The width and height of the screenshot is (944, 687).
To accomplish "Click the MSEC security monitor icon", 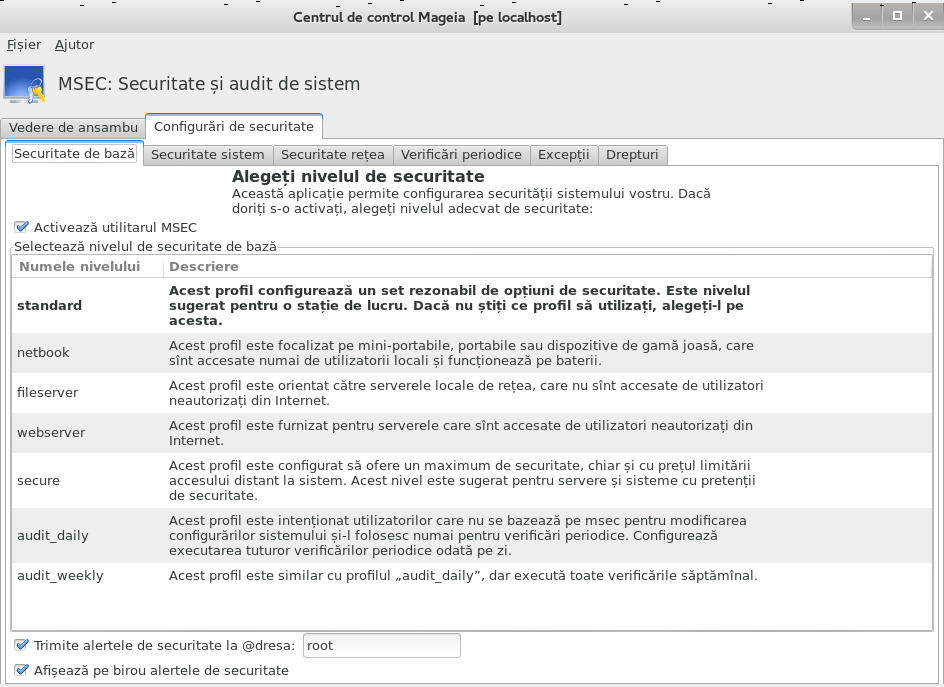I will [25, 84].
